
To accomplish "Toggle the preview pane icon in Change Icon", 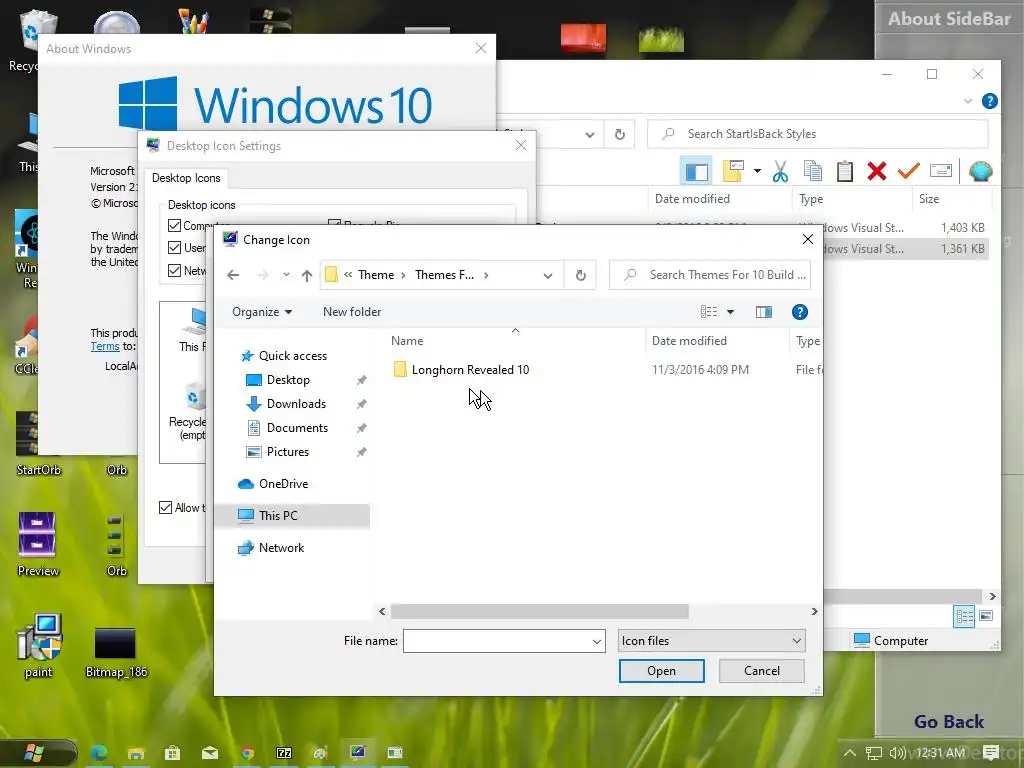I will (763, 312).
